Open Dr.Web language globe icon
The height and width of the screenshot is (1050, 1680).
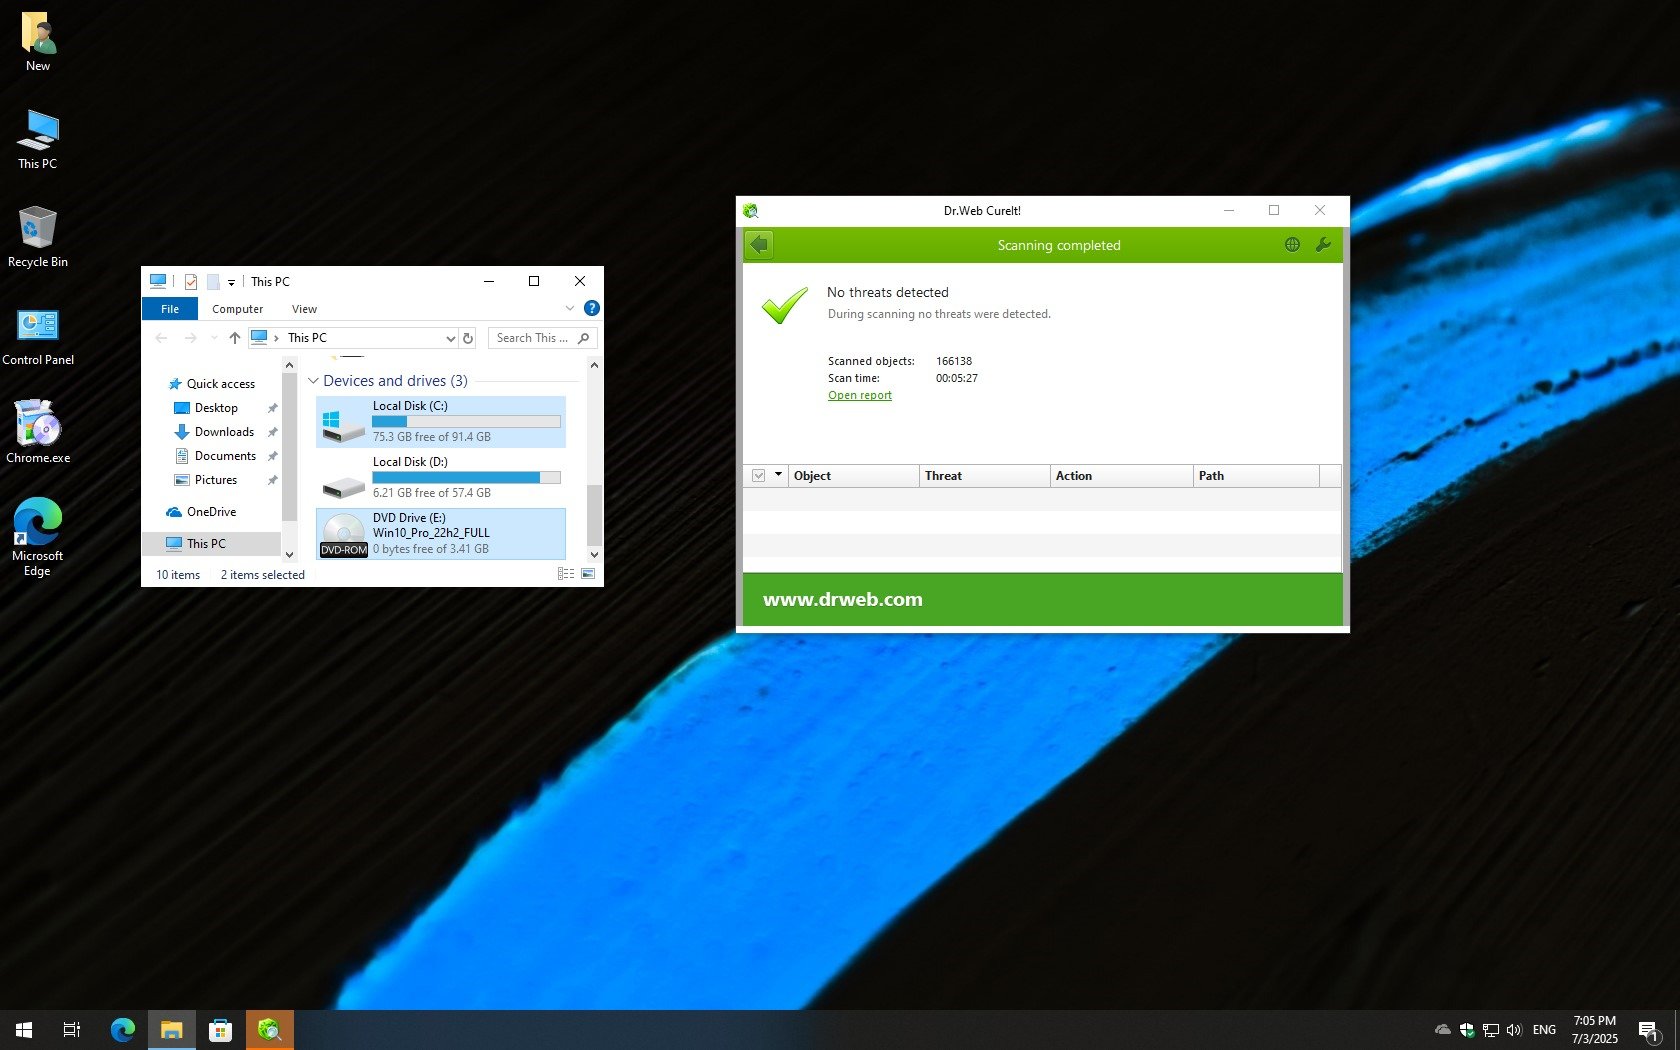[x=1292, y=245]
